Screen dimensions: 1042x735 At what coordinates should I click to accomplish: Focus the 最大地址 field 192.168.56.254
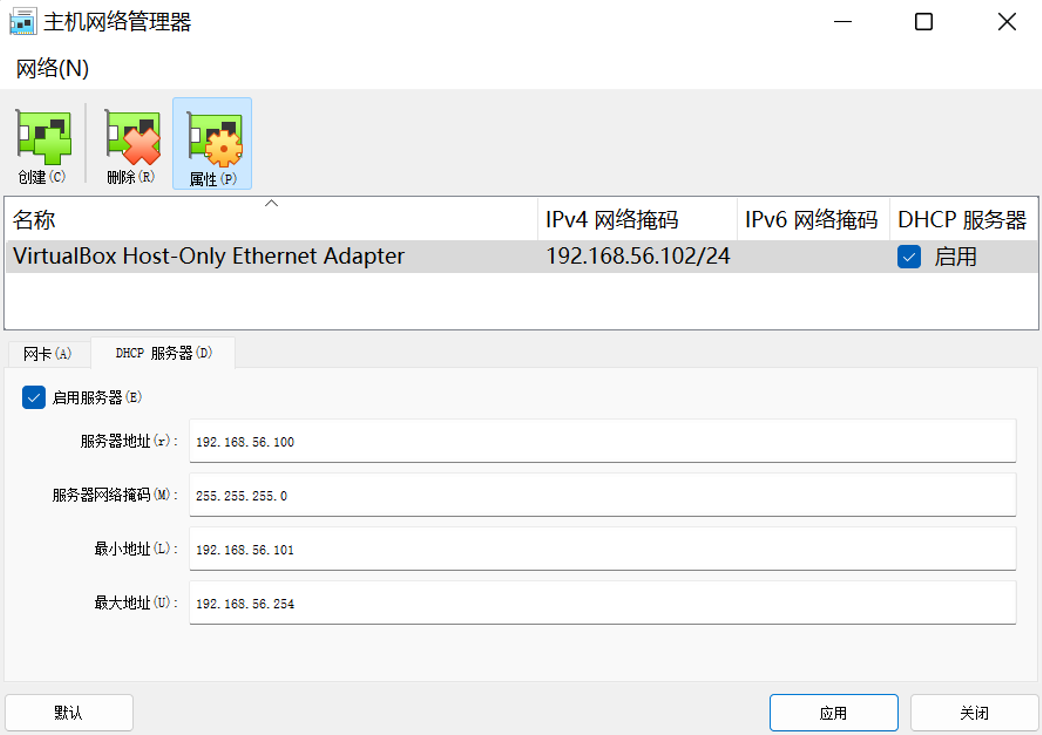[602, 603]
